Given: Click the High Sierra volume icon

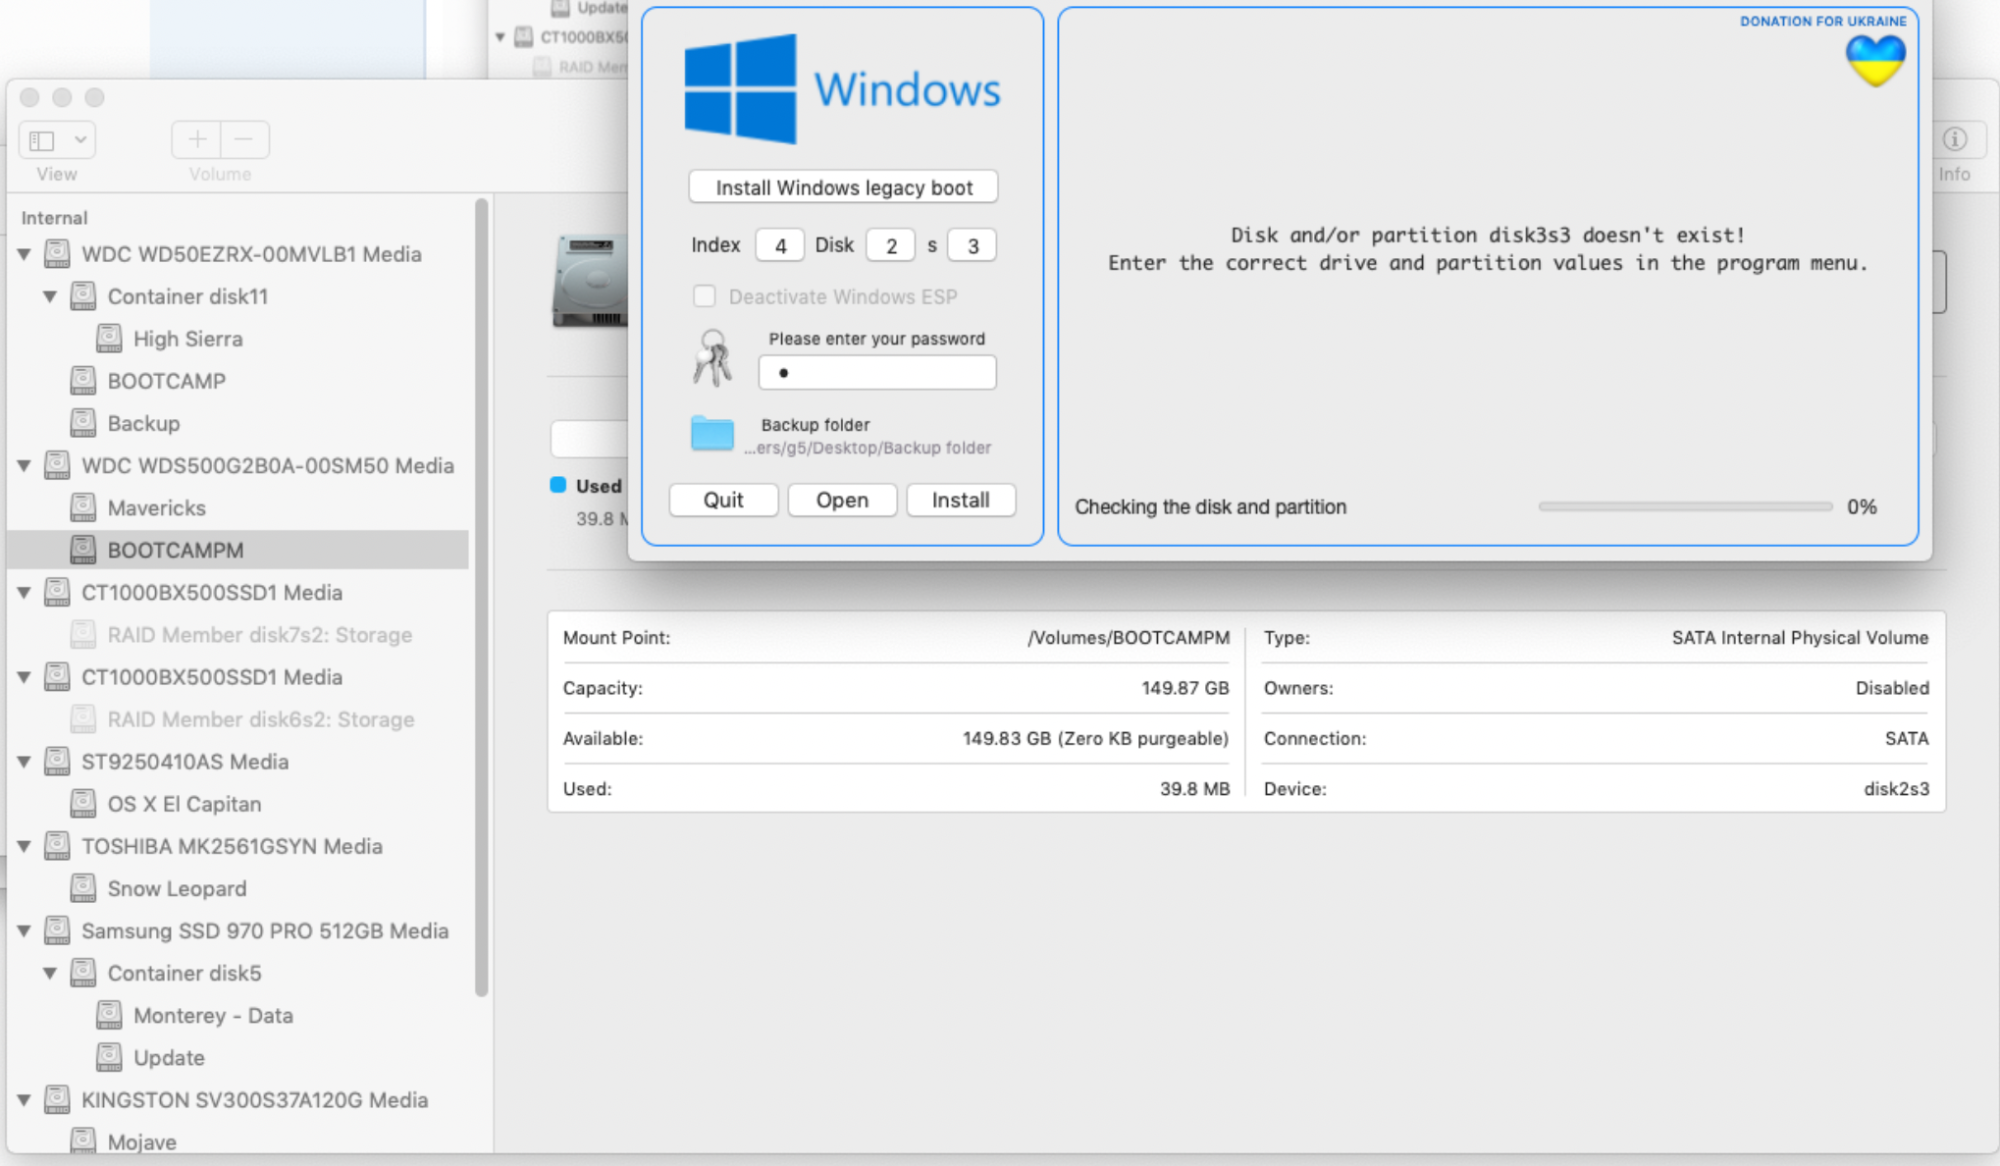Looking at the screenshot, I should click(x=109, y=339).
